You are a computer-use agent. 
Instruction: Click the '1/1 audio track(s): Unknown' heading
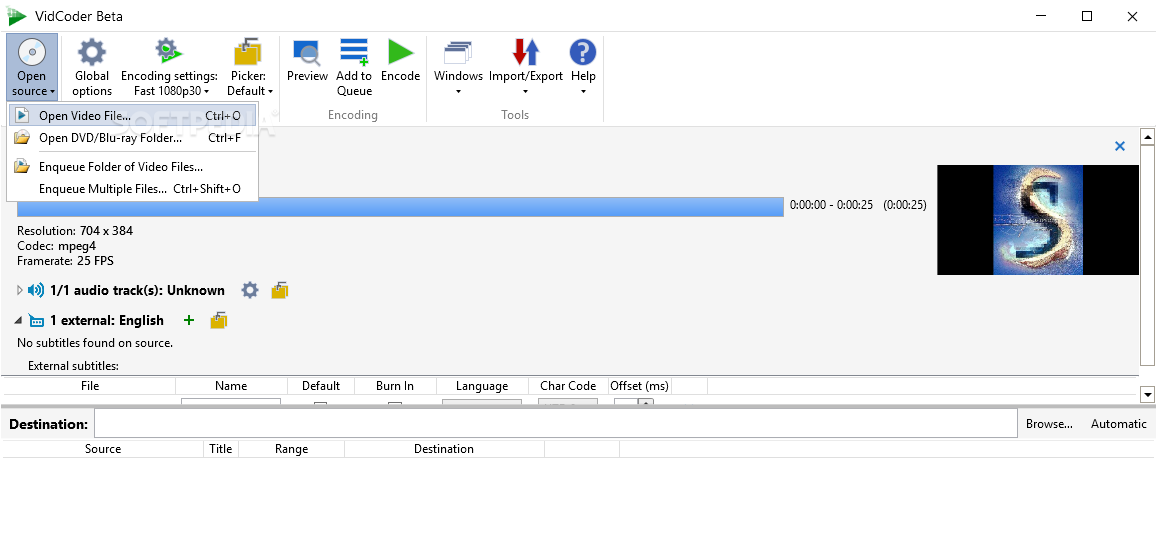pyautogui.click(x=137, y=291)
